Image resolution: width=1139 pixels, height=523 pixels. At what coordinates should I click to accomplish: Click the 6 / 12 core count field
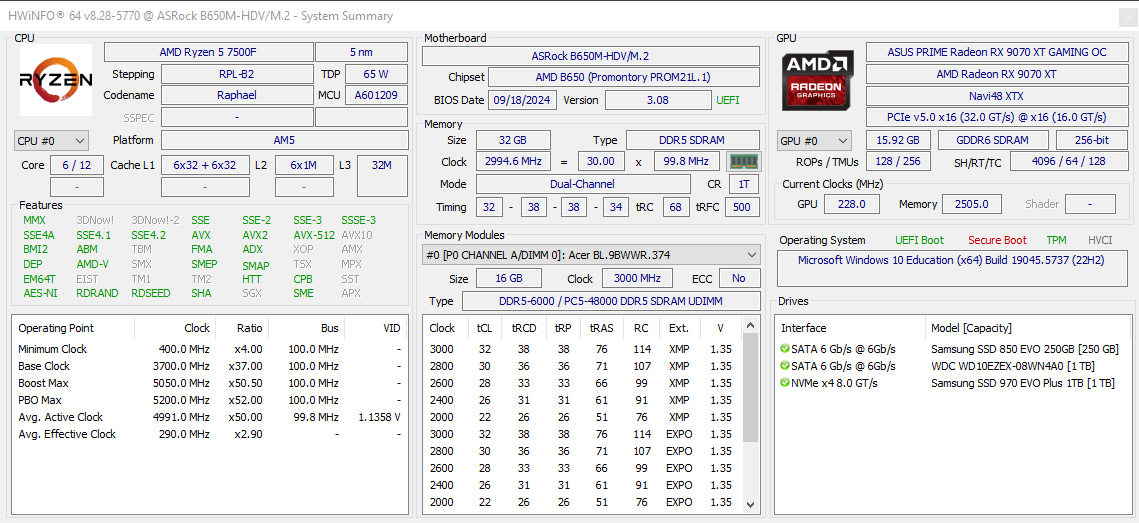77,165
